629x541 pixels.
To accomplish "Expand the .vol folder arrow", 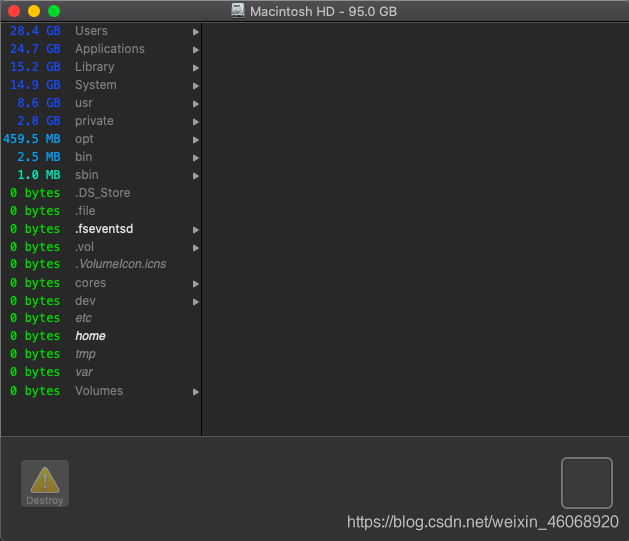I will pos(196,248).
